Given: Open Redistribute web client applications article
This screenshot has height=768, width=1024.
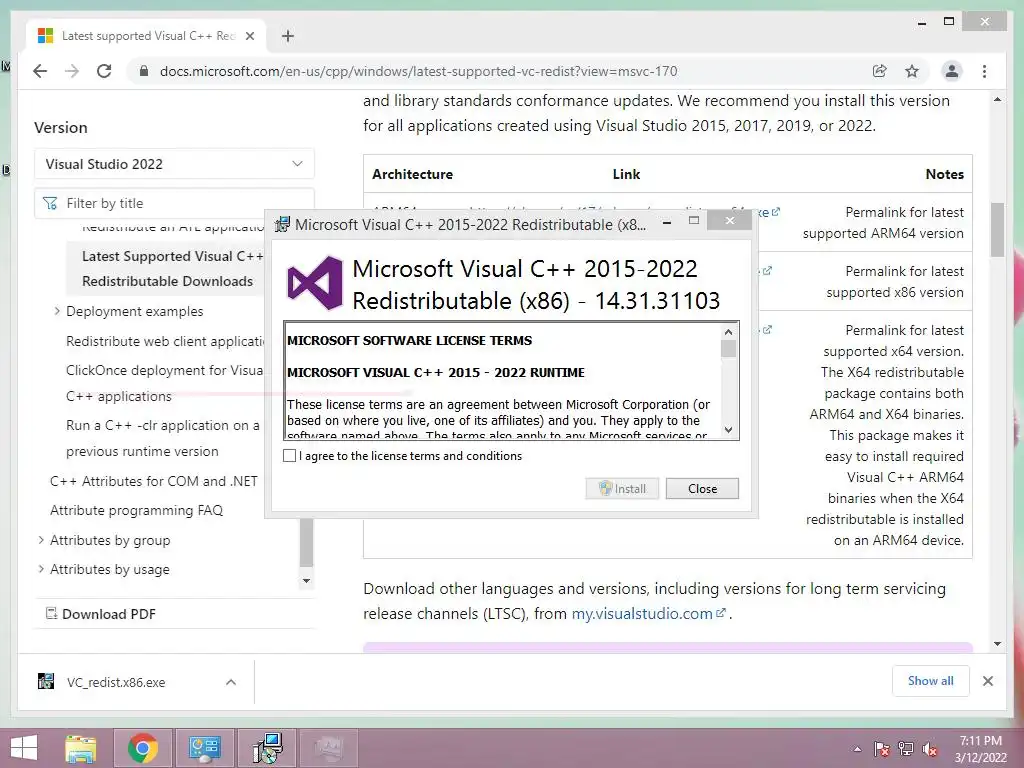Looking at the screenshot, I should click(165, 341).
